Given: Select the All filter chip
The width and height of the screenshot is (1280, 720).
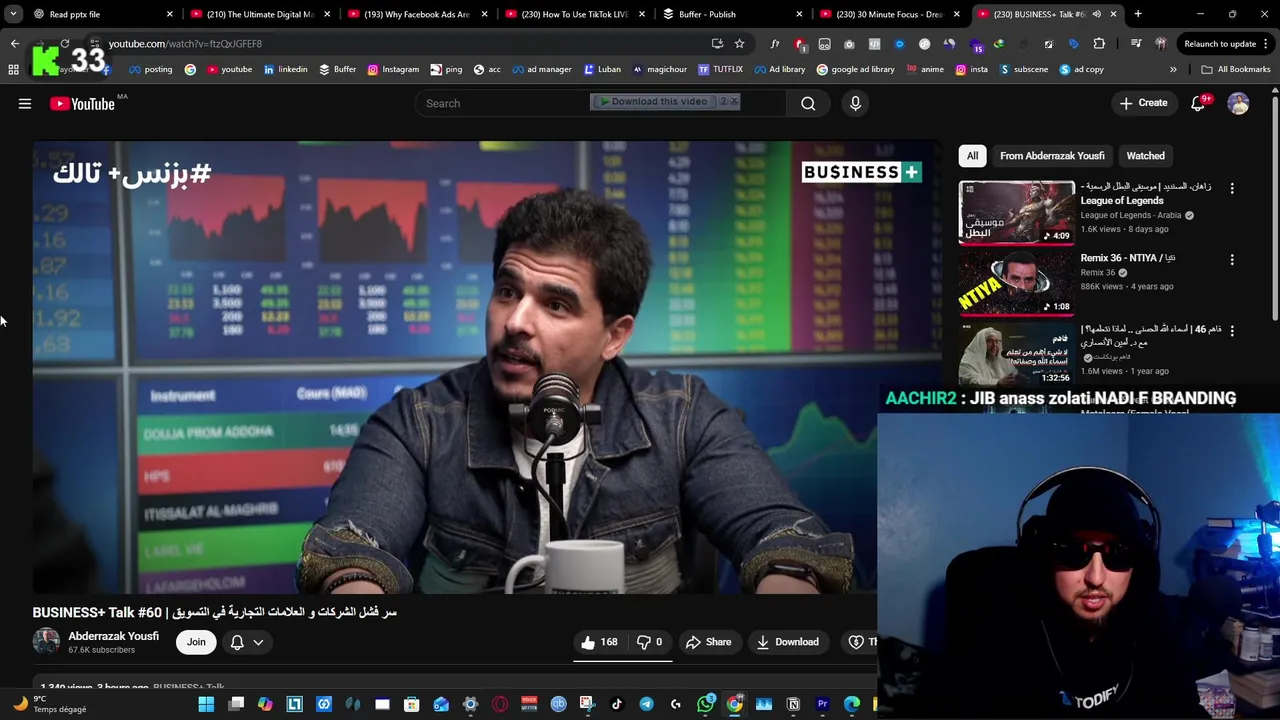Looking at the screenshot, I should (972, 156).
